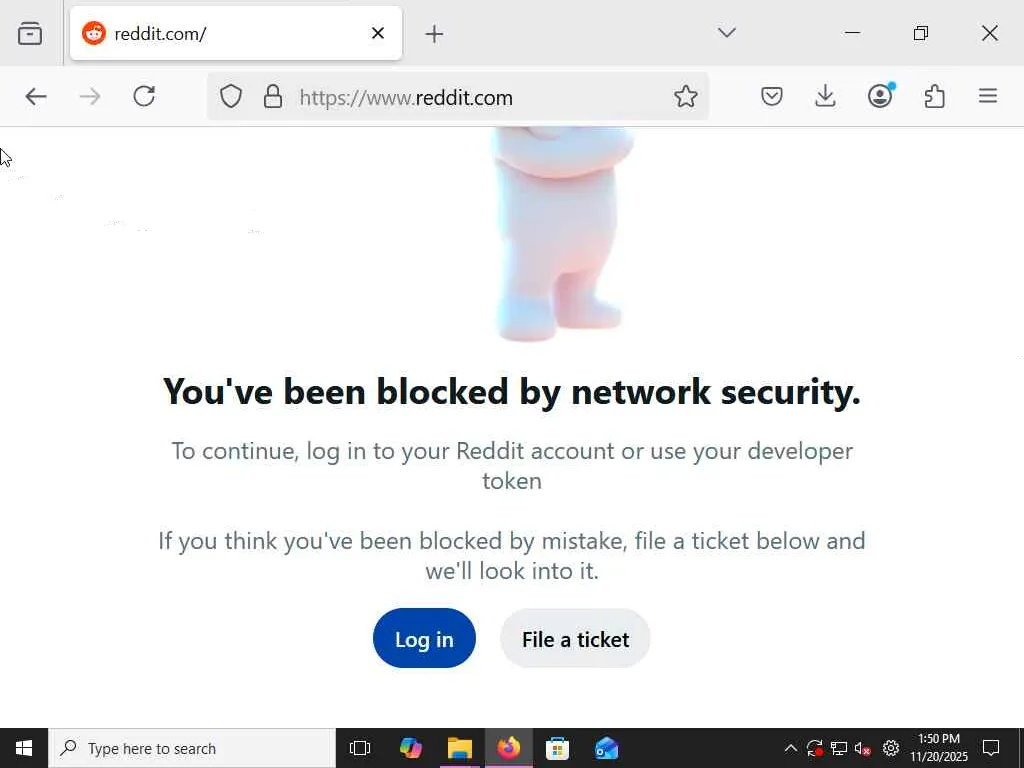The image size is (1024, 768).
Task: Select the reddit.com browser tab
Action: coord(220,34)
